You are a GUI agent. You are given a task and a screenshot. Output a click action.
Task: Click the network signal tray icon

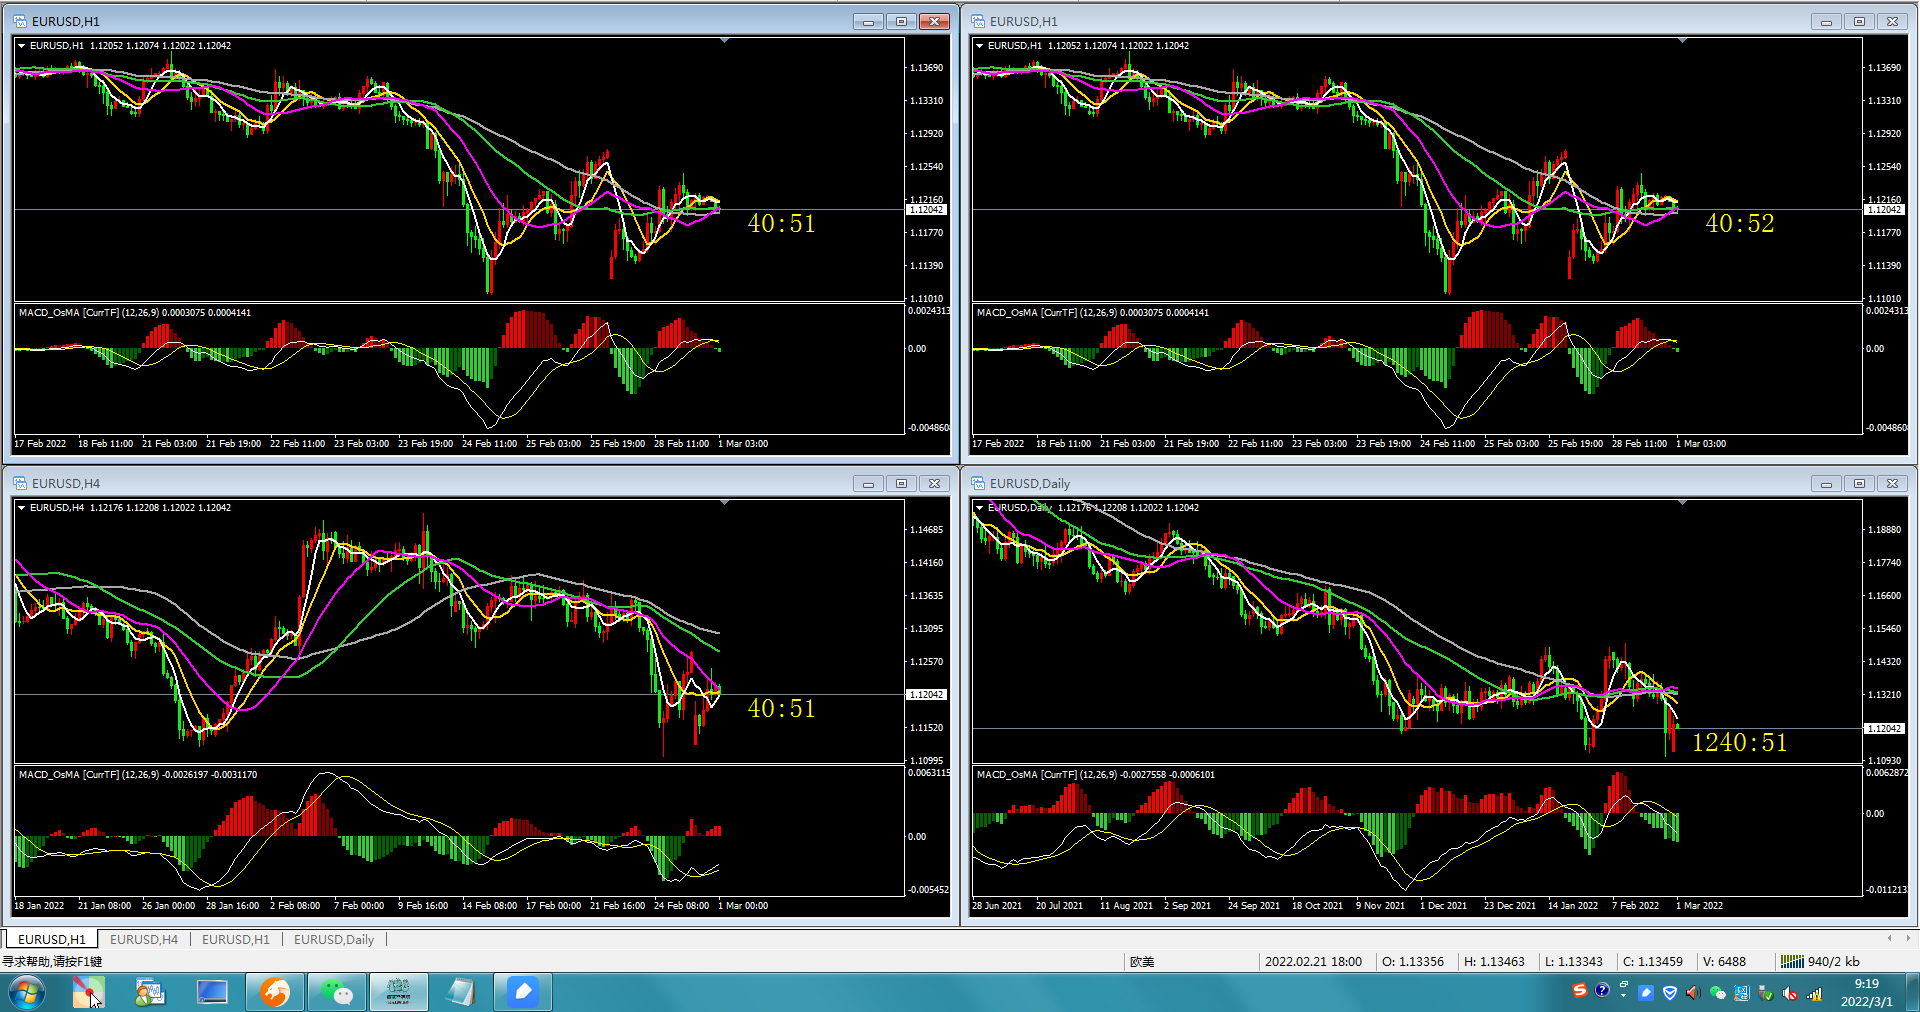[1814, 993]
